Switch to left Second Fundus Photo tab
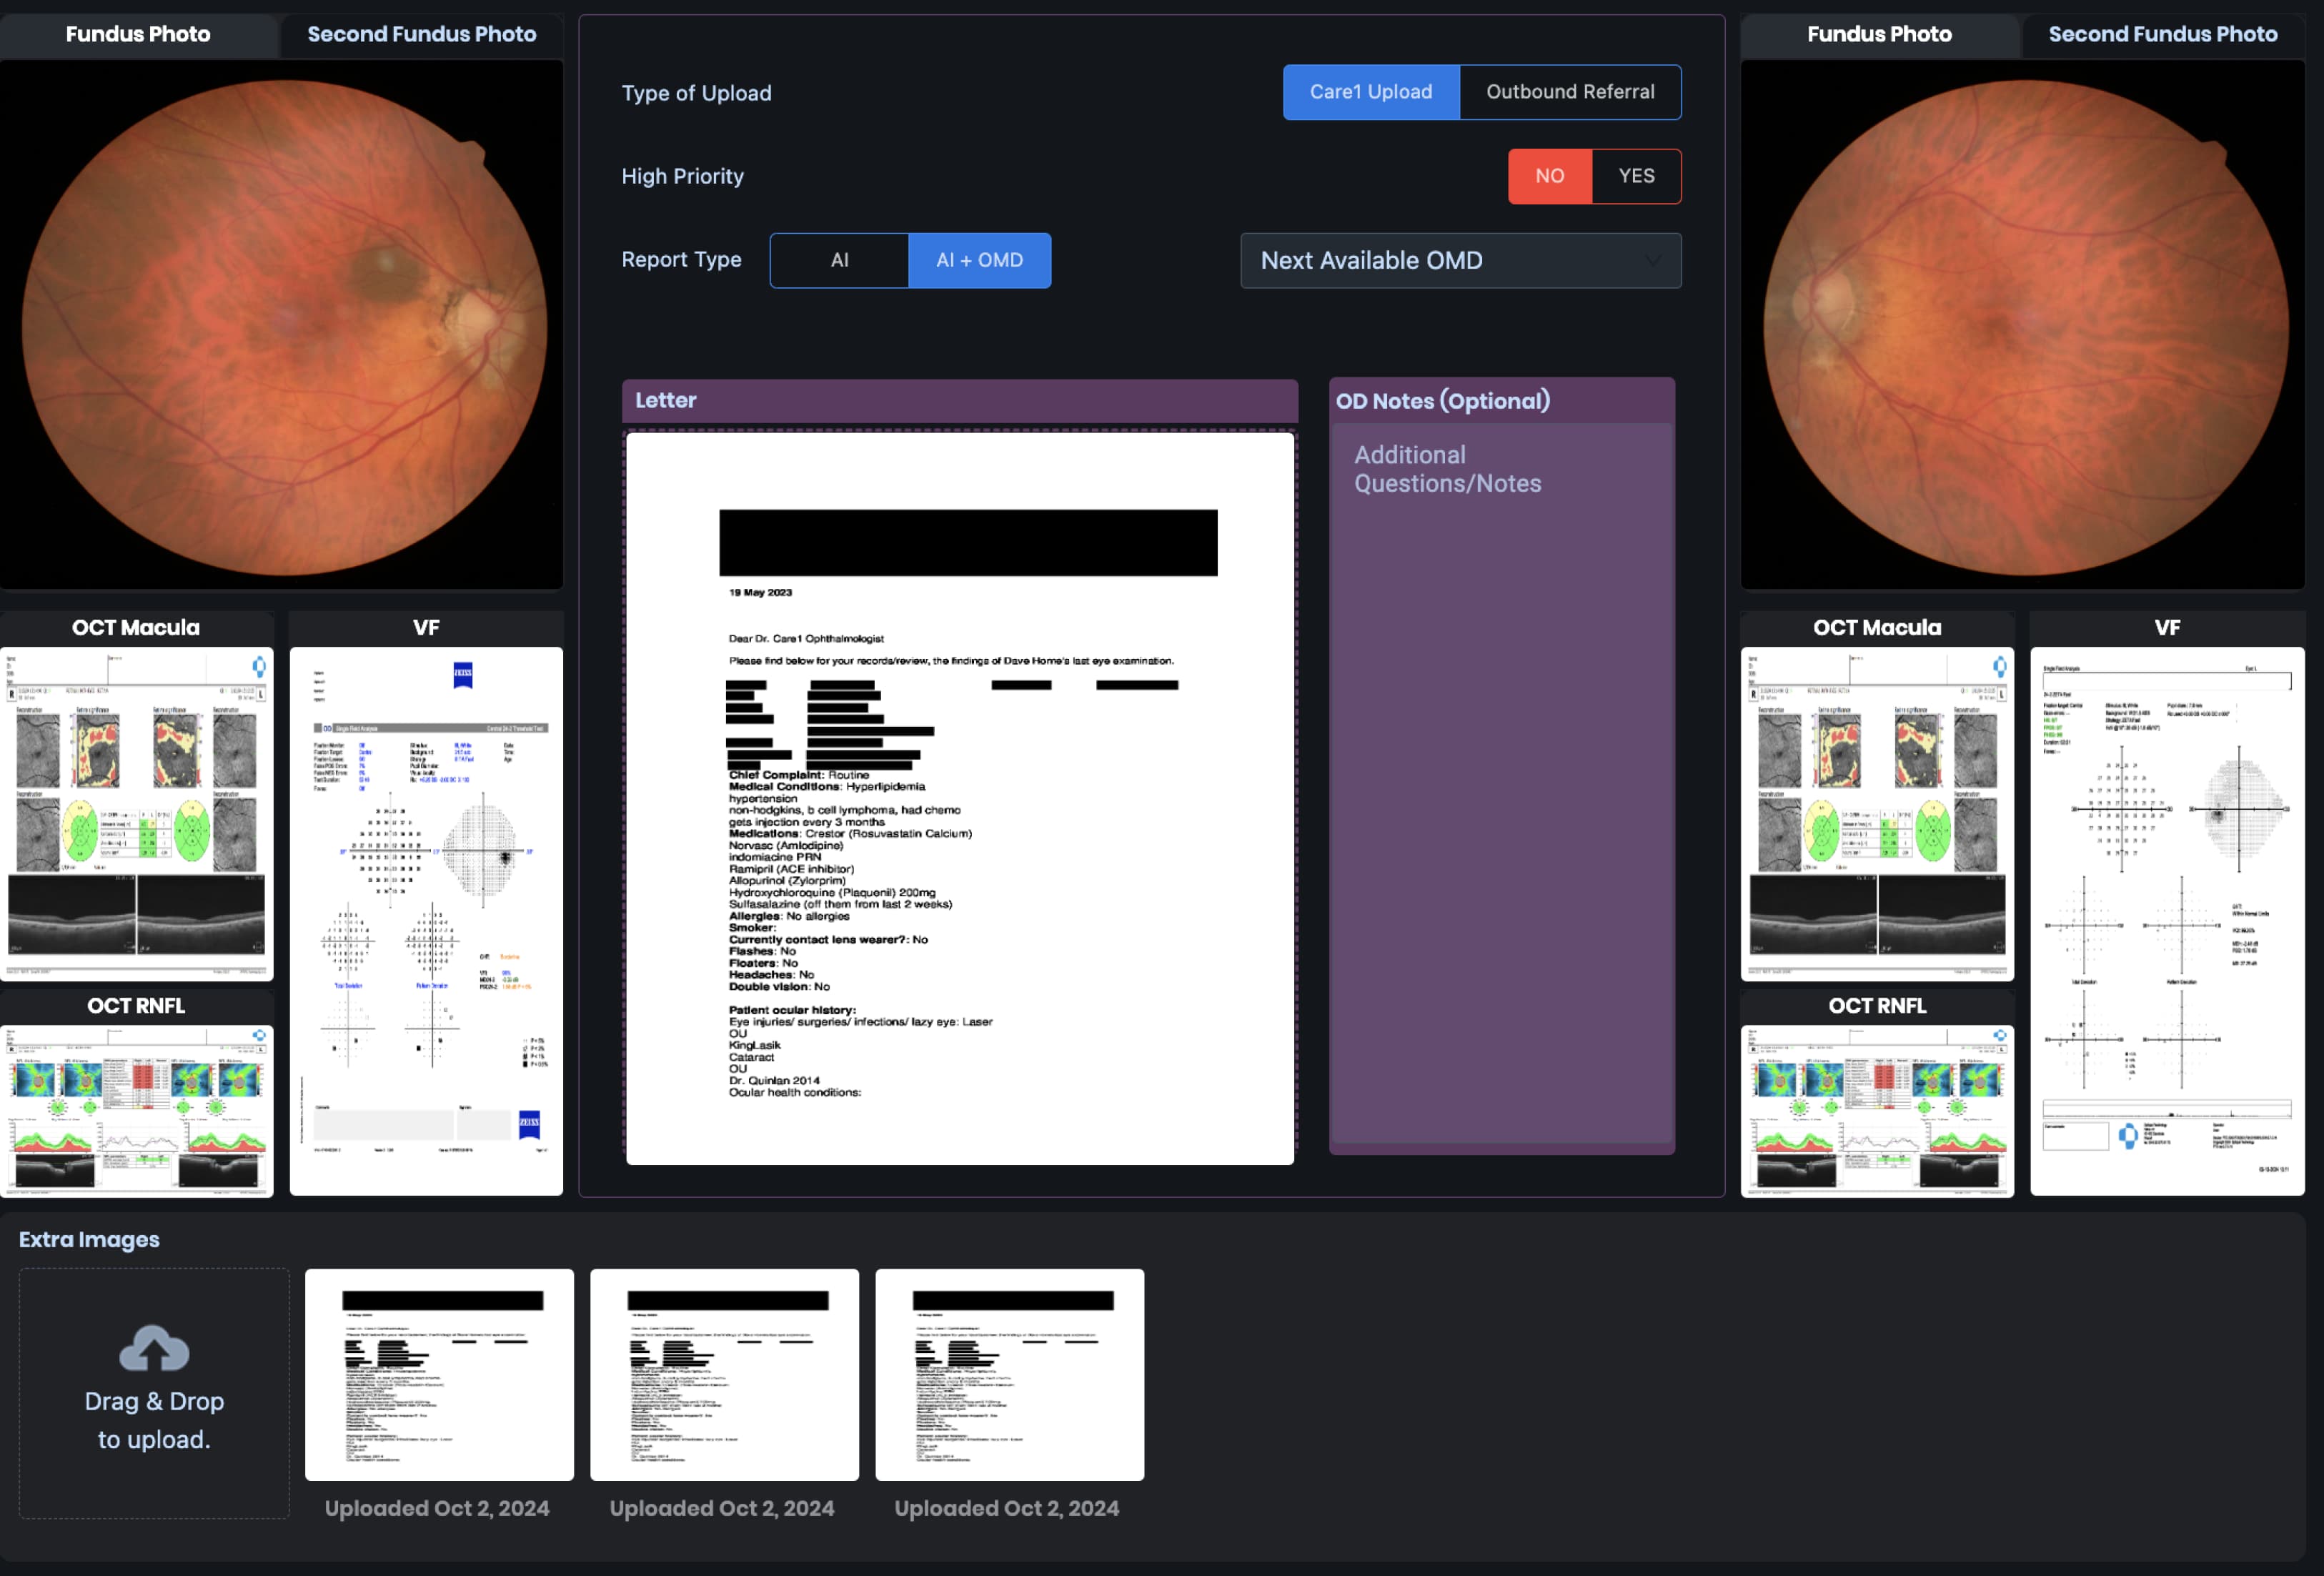 (421, 34)
